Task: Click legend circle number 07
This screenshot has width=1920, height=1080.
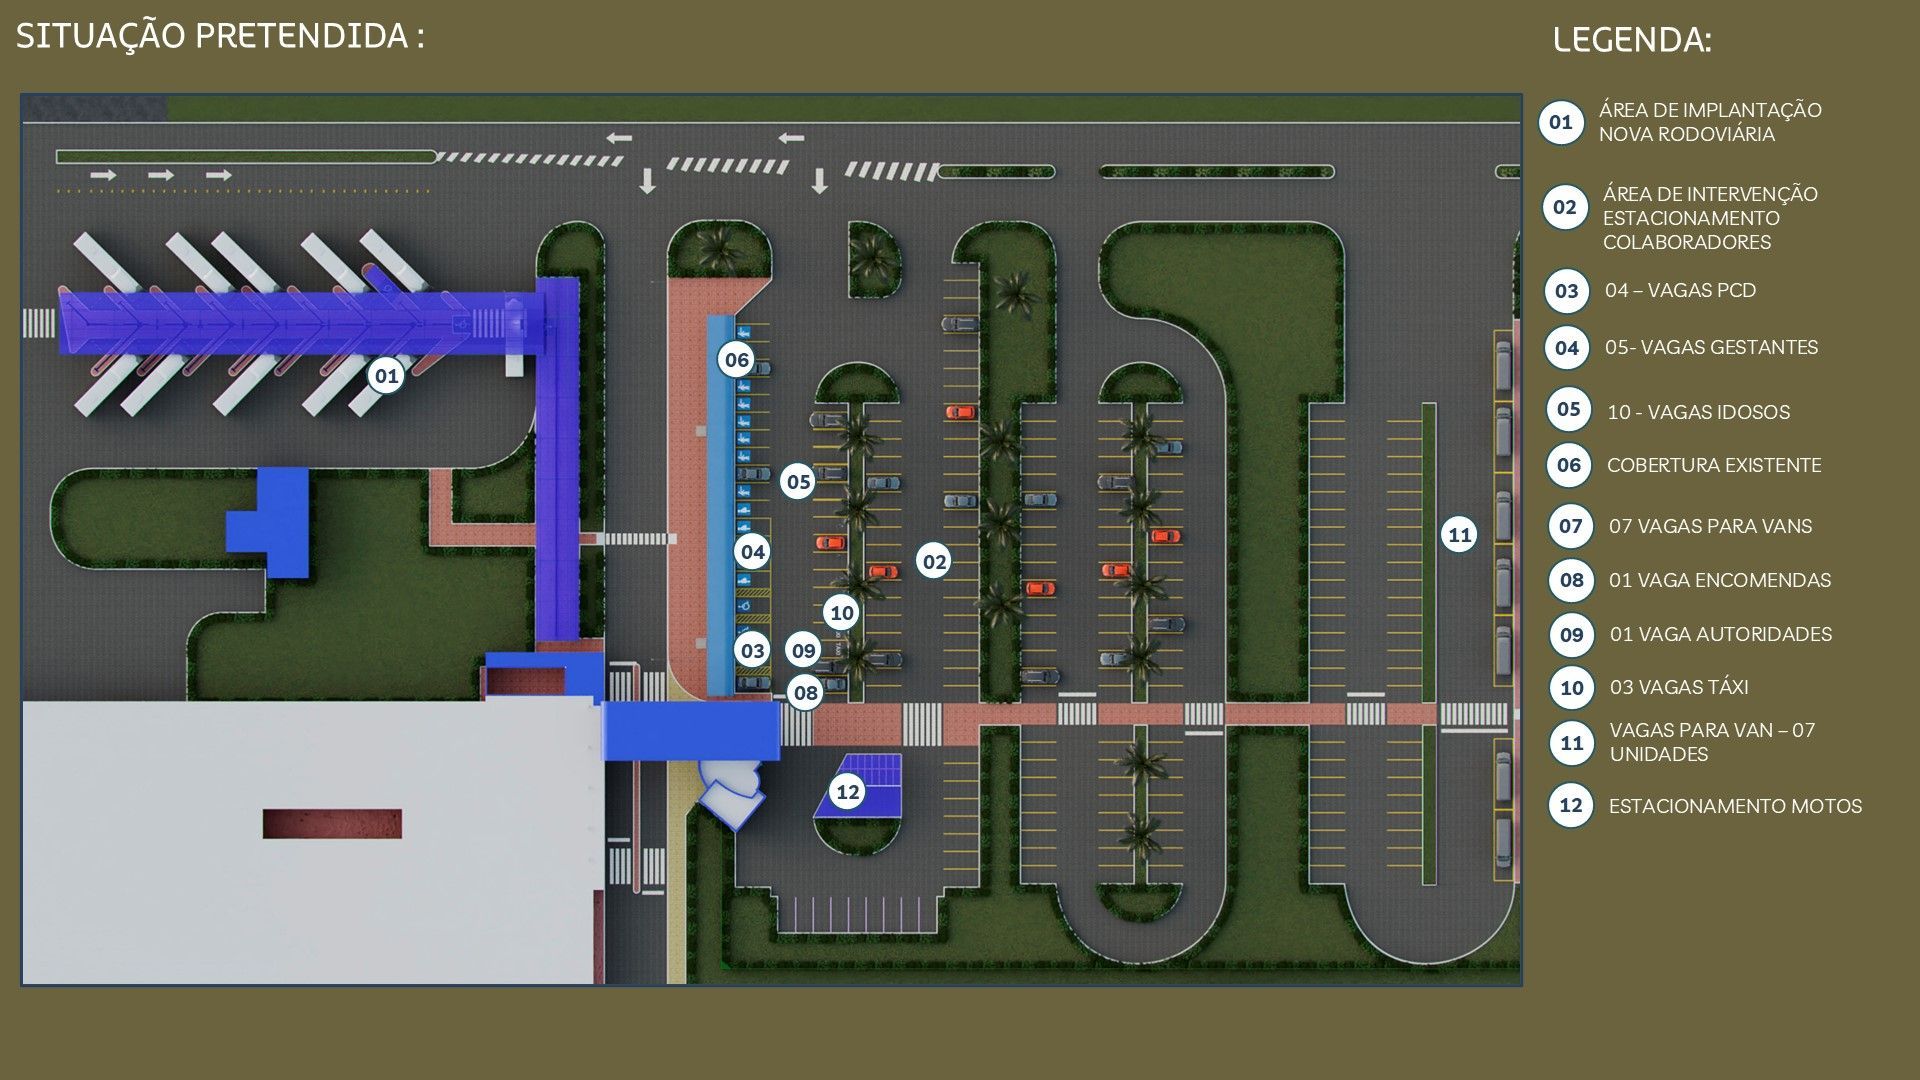Action: [x=1570, y=526]
